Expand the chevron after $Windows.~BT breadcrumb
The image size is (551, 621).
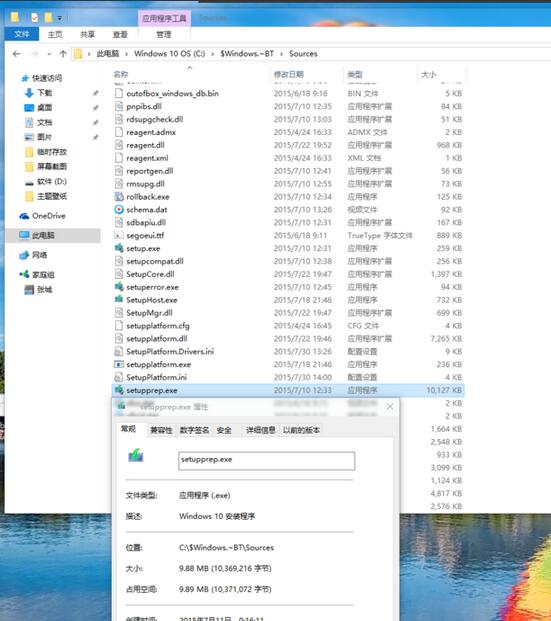(x=282, y=54)
